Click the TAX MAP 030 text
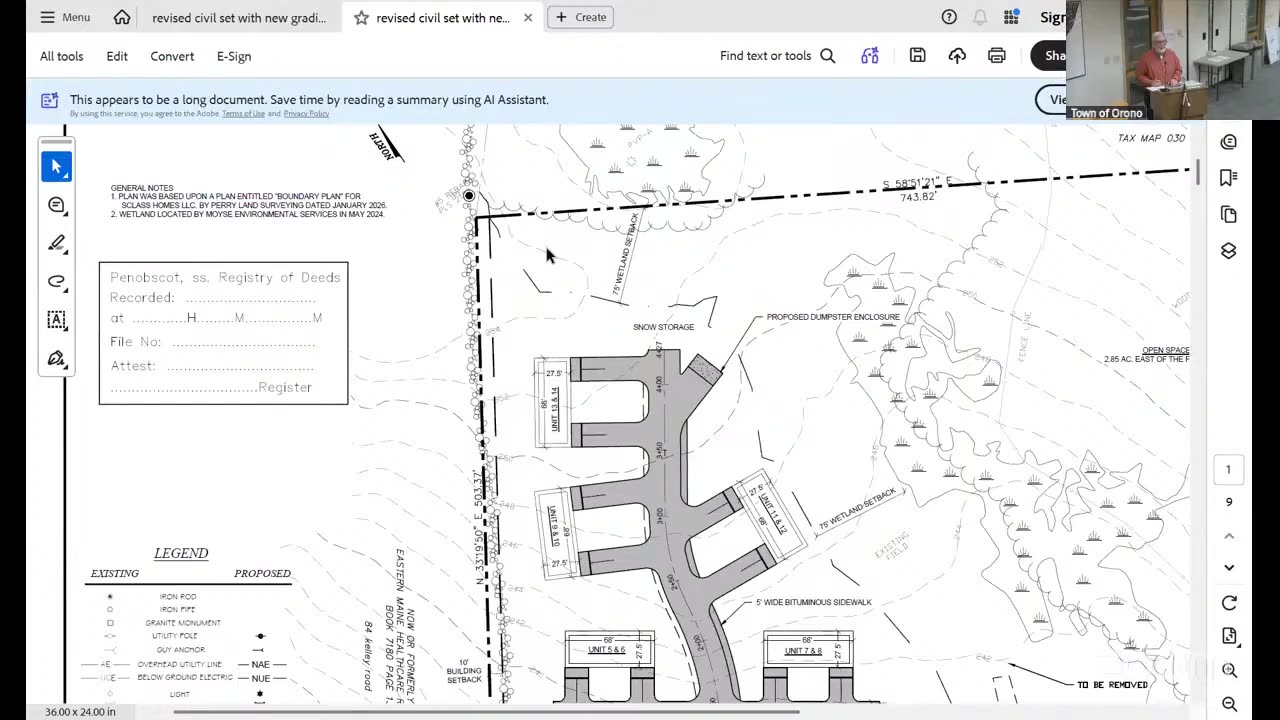This screenshot has width=1280, height=720. click(x=1151, y=138)
